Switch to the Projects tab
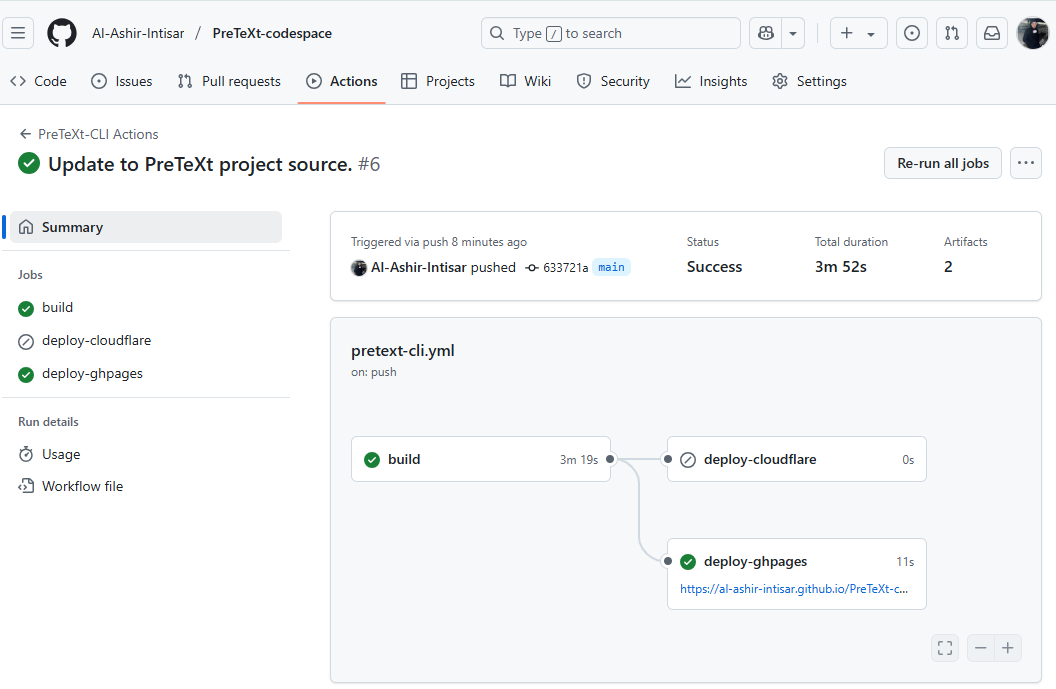Viewport: 1056px width, 689px height. (438, 81)
